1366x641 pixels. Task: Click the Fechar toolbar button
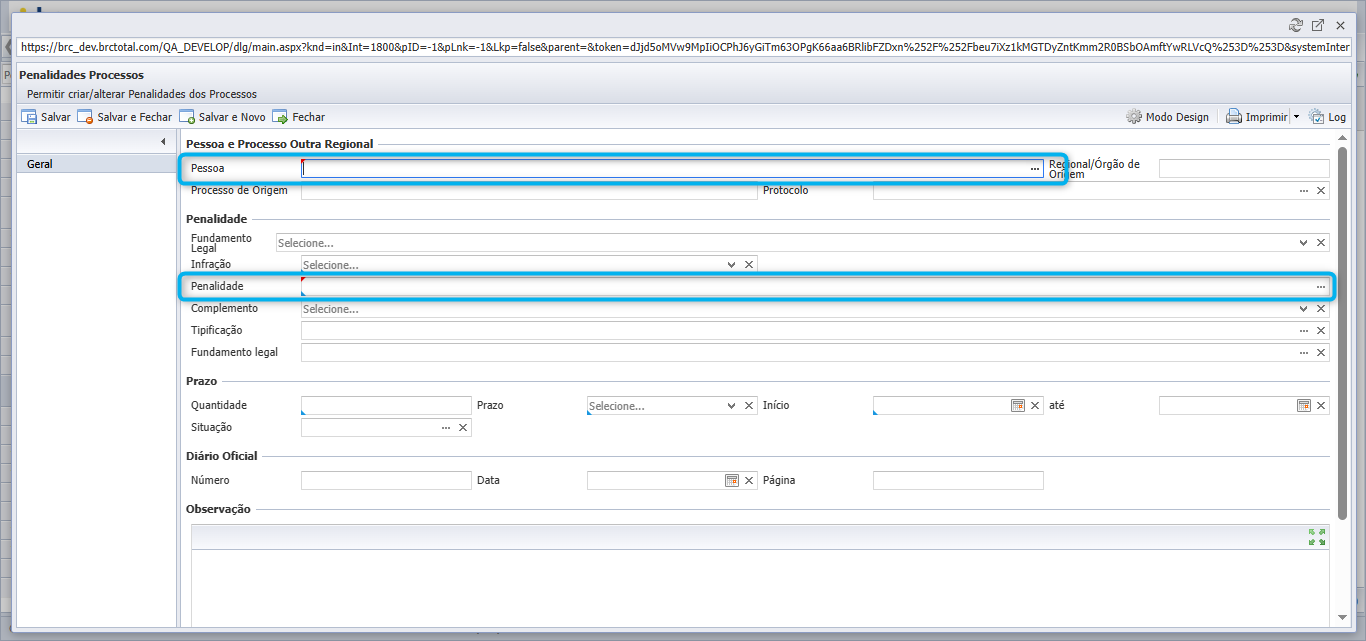pyautogui.click(x=299, y=117)
